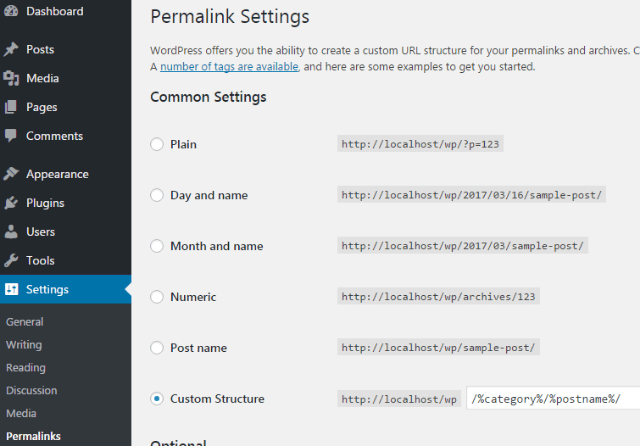Click the Dashboard gauge icon
640x446 pixels.
click(x=11, y=11)
